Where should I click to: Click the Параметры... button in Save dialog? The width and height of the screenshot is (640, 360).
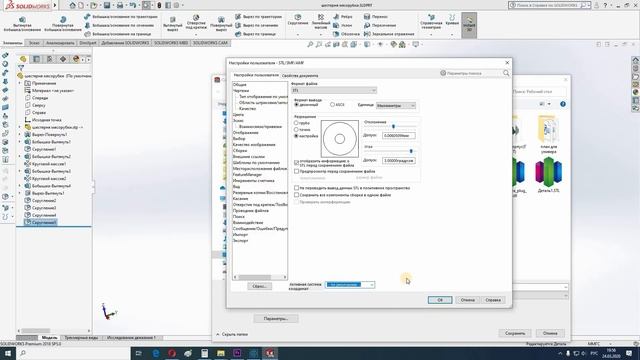tap(276, 318)
